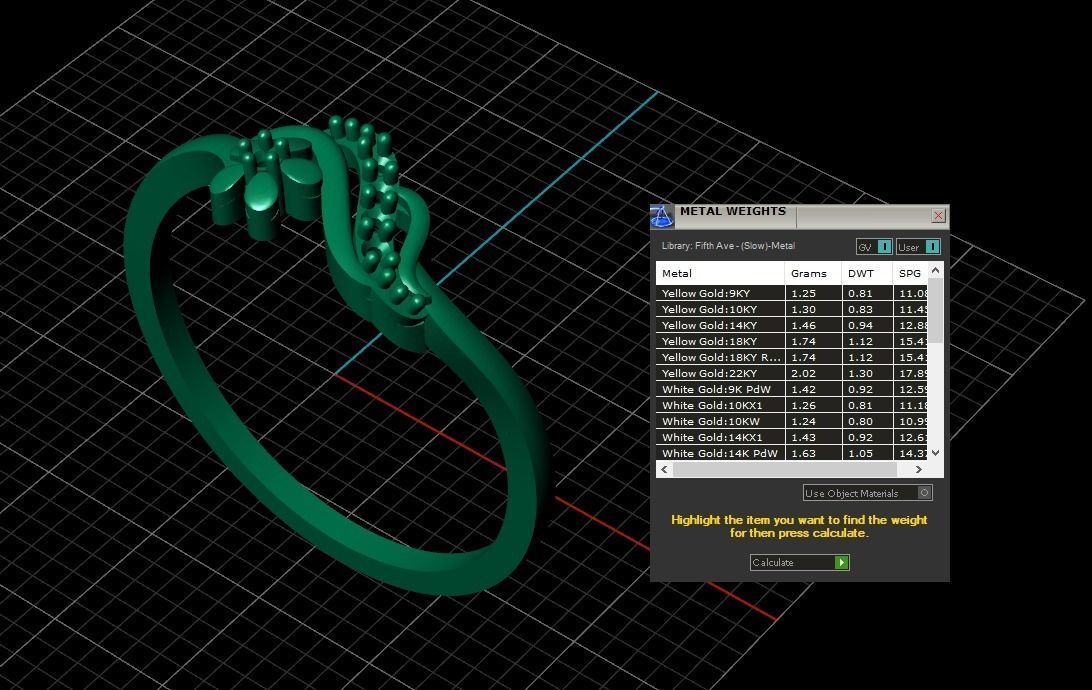
Task: Select the White Gold:10KW row
Action: [x=791, y=421]
